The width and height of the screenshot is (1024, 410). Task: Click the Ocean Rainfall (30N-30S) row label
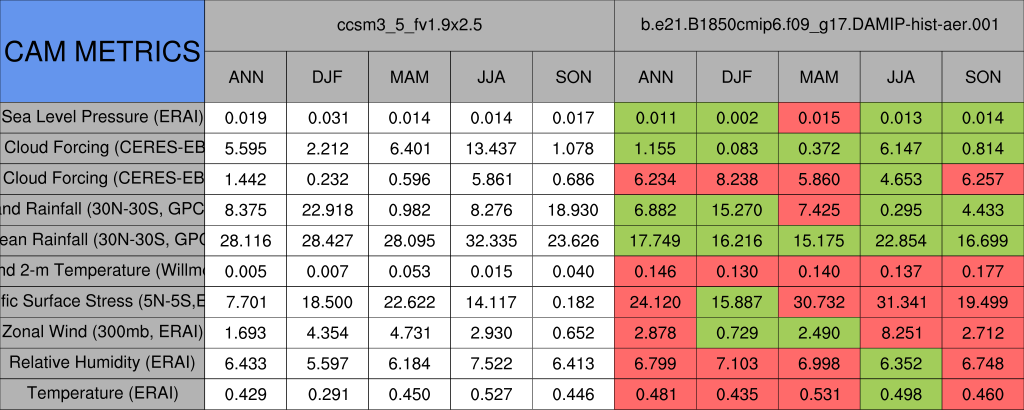point(102,239)
